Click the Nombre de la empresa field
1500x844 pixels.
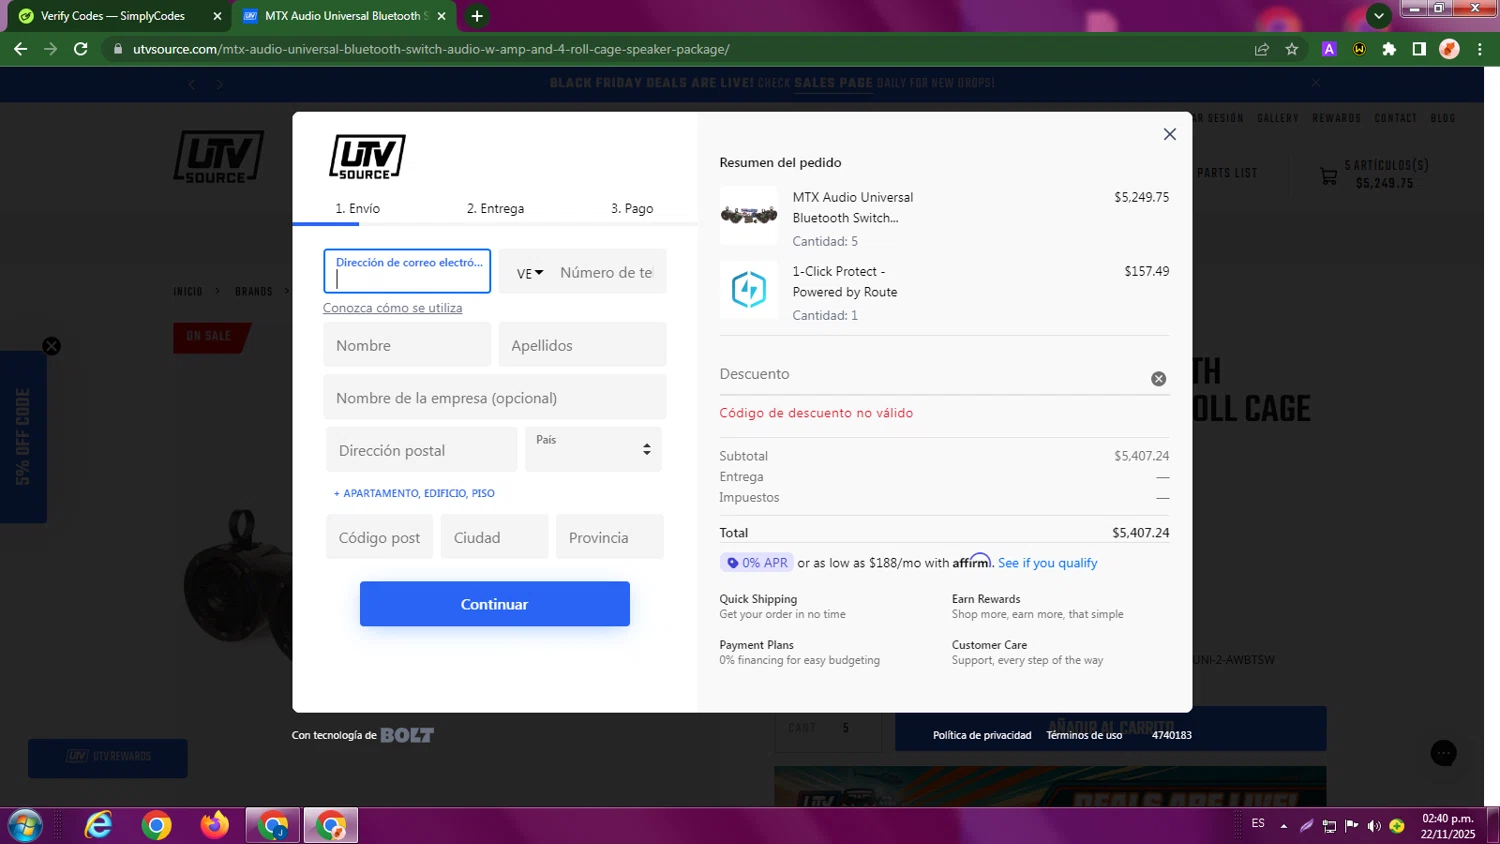pos(495,397)
